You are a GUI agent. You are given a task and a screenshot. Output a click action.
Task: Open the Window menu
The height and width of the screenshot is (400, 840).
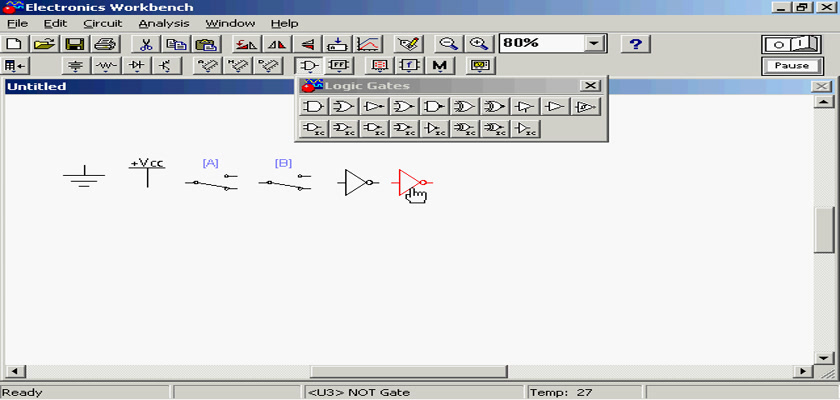230,24
